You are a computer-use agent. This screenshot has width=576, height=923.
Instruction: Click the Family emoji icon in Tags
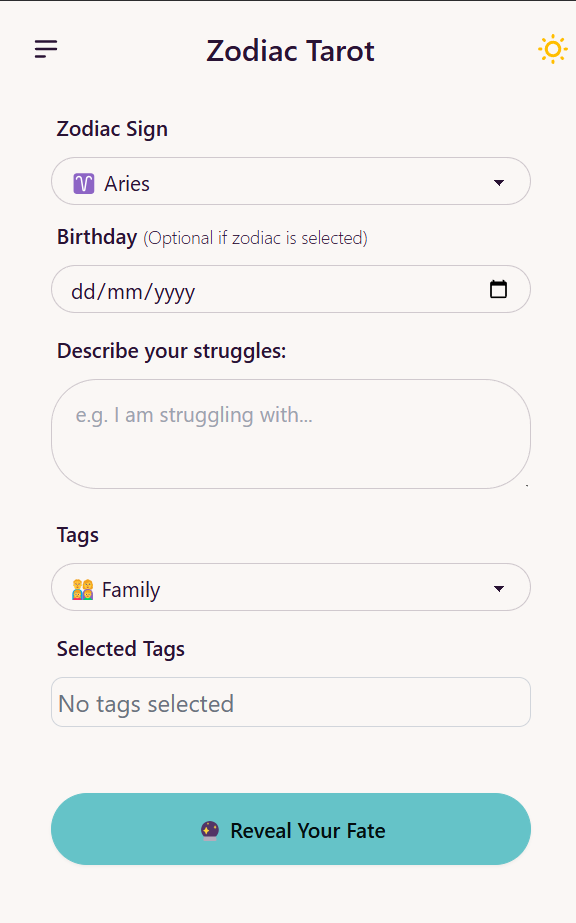tap(82, 589)
